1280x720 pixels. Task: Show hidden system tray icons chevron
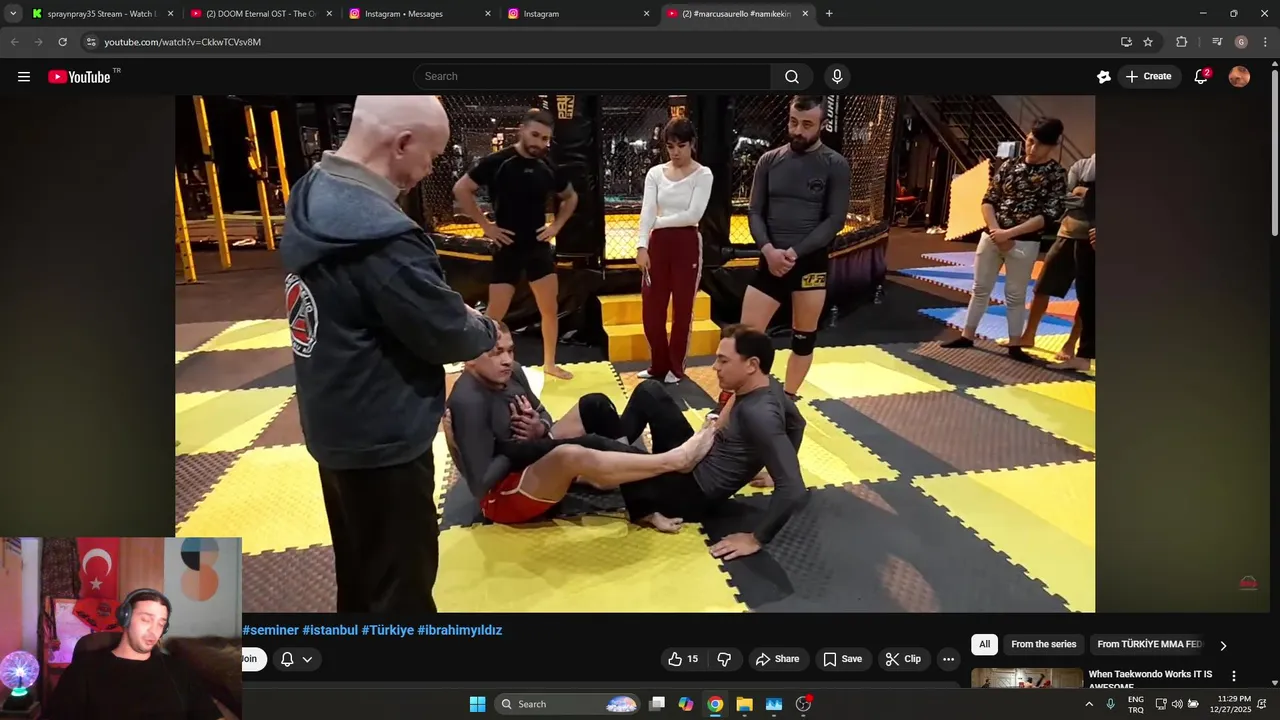point(1089,704)
